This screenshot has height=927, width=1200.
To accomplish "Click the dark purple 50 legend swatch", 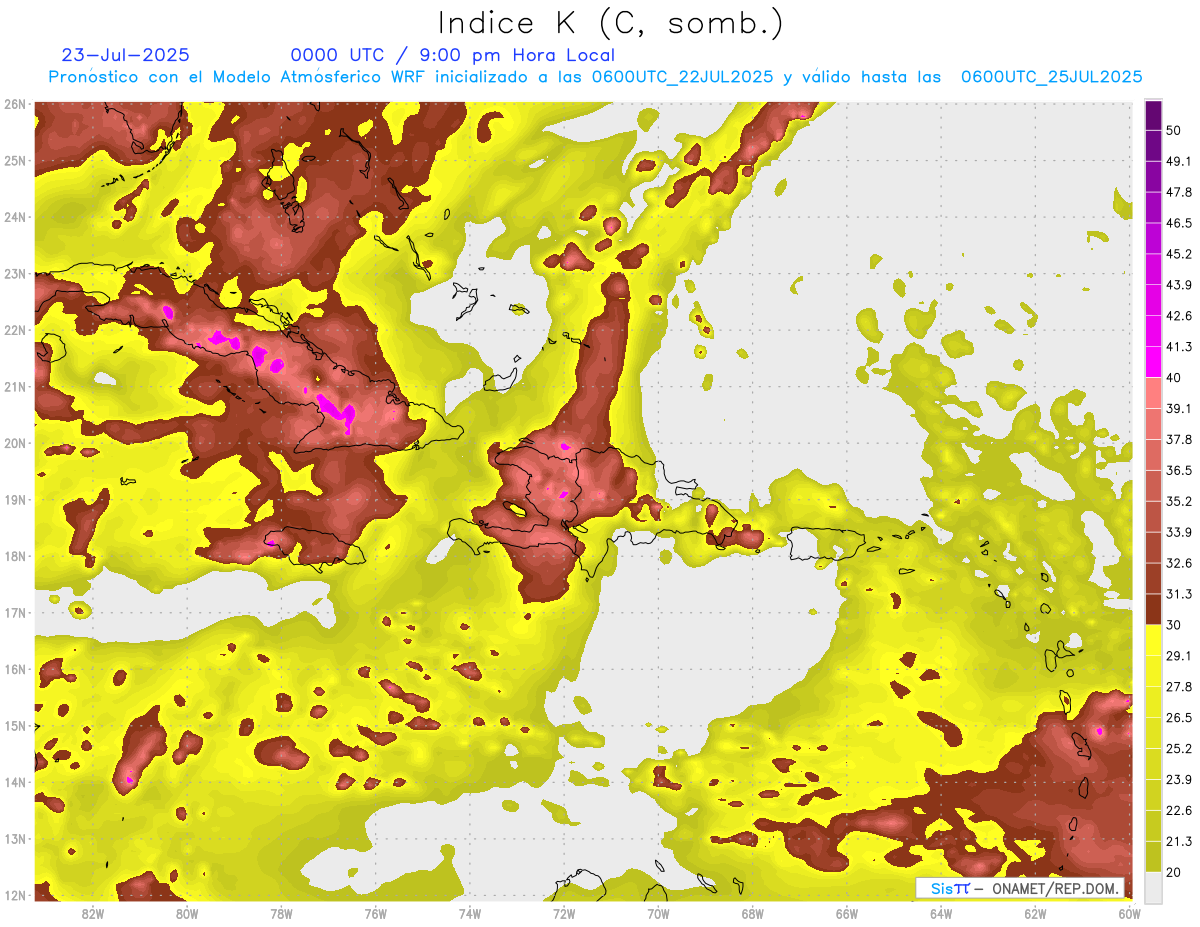I will click(x=1153, y=115).
